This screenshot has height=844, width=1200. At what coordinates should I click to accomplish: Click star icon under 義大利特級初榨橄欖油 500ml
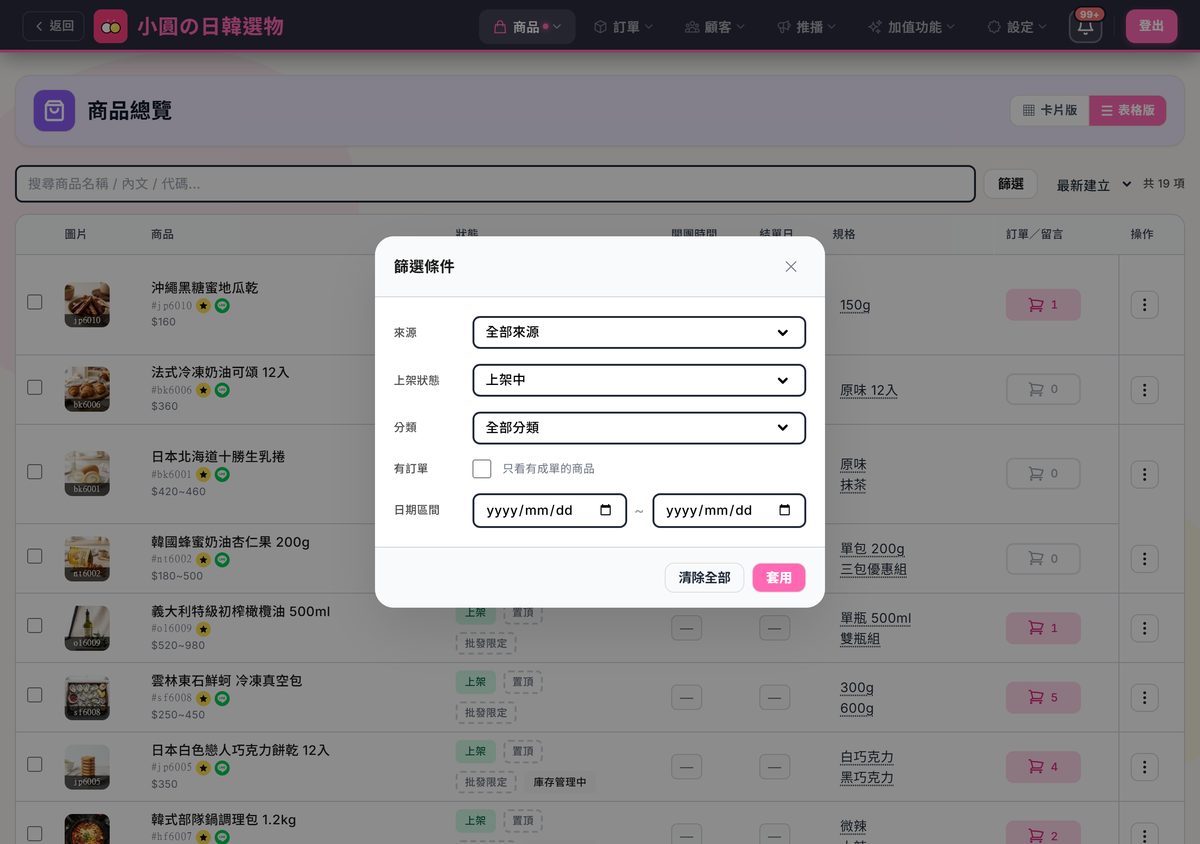(203, 629)
